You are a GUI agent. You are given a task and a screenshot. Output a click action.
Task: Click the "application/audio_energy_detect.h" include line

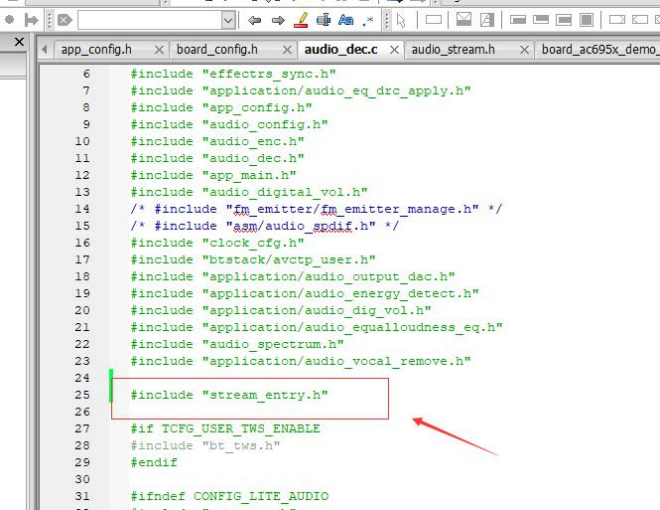tap(305, 293)
